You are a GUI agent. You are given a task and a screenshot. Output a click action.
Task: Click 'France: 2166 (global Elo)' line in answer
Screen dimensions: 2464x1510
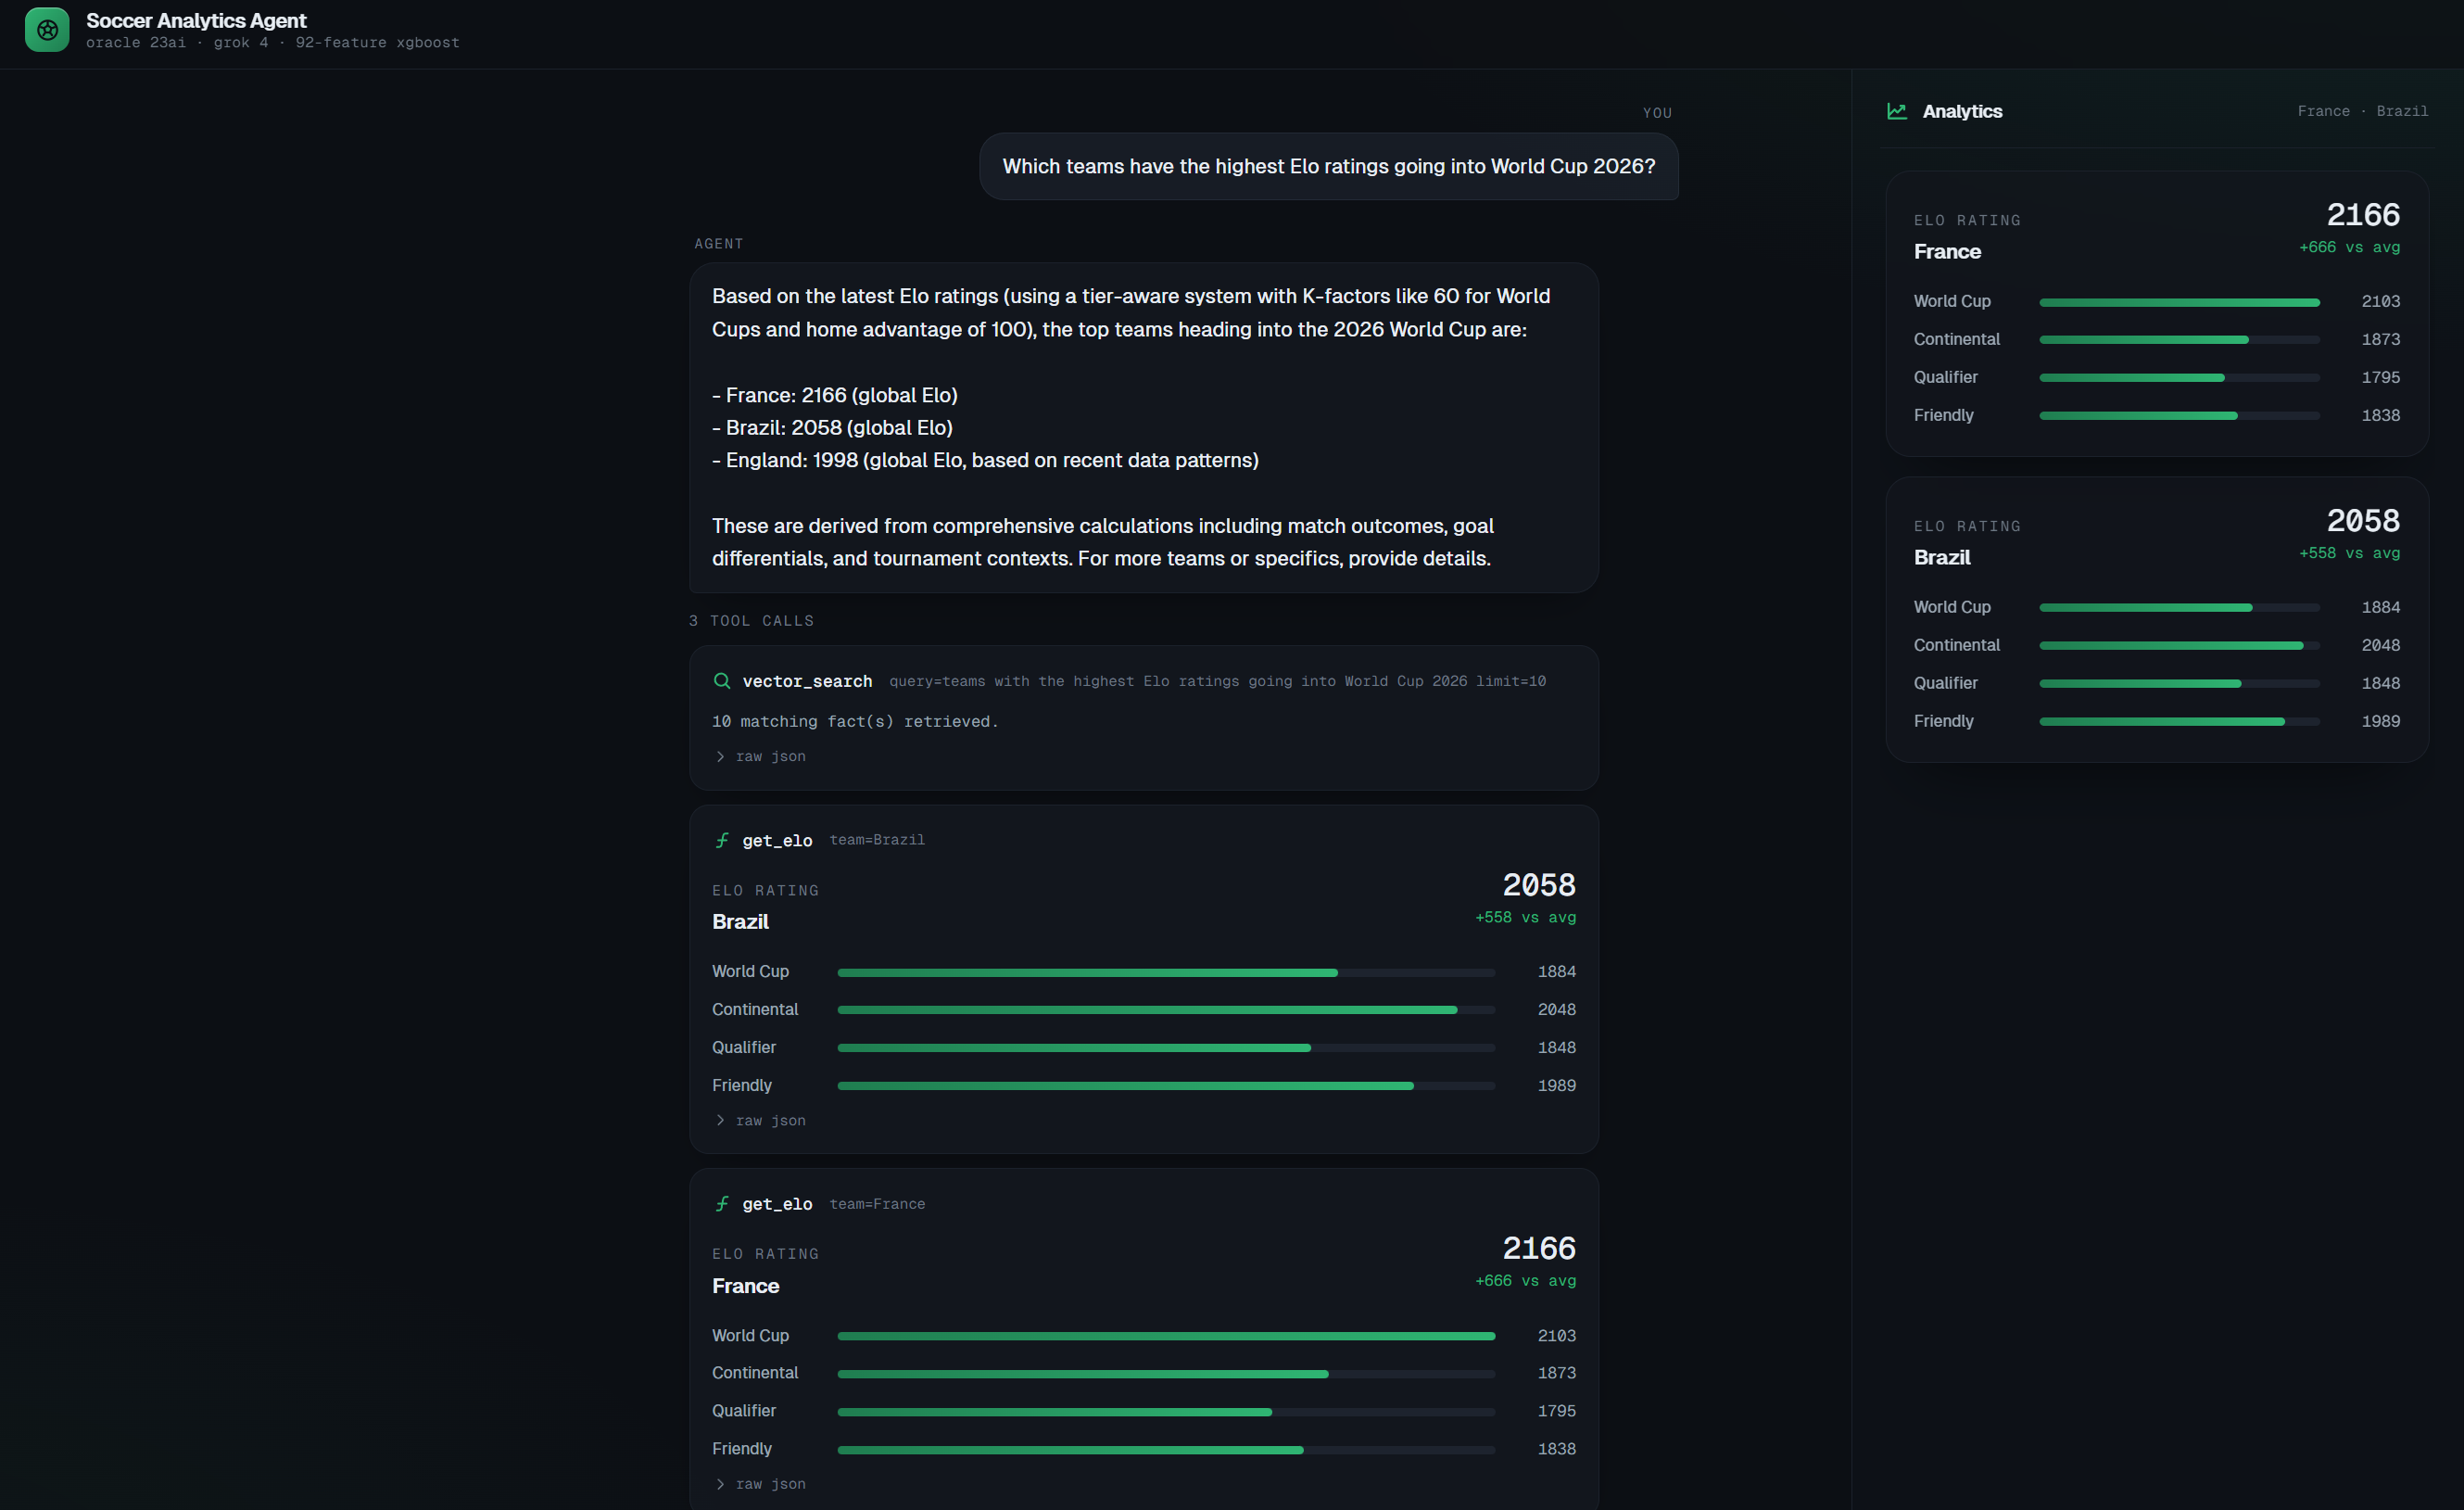coord(835,395)
